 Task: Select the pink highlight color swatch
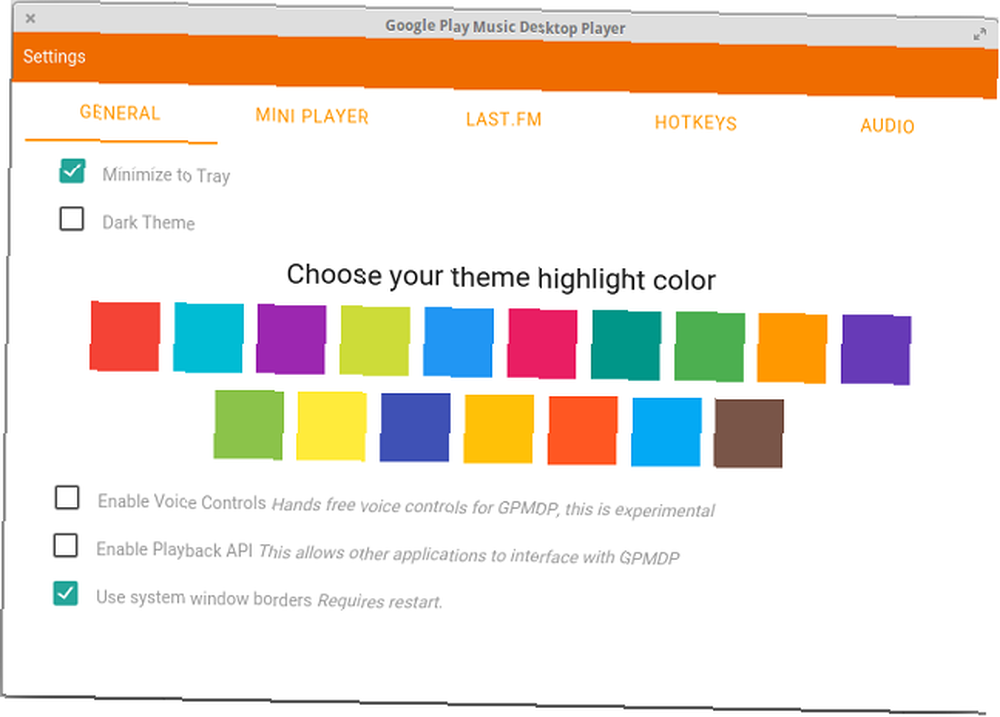[x=543, y=344]
